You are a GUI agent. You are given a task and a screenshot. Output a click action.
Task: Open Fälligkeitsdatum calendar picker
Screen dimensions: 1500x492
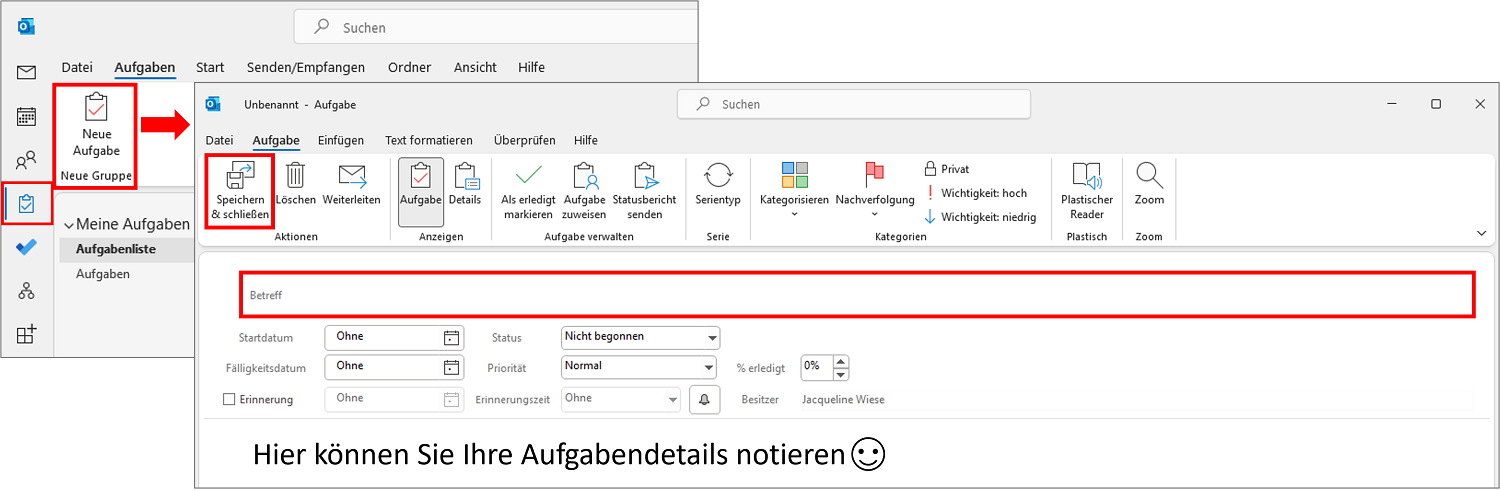tap(452, 367)
